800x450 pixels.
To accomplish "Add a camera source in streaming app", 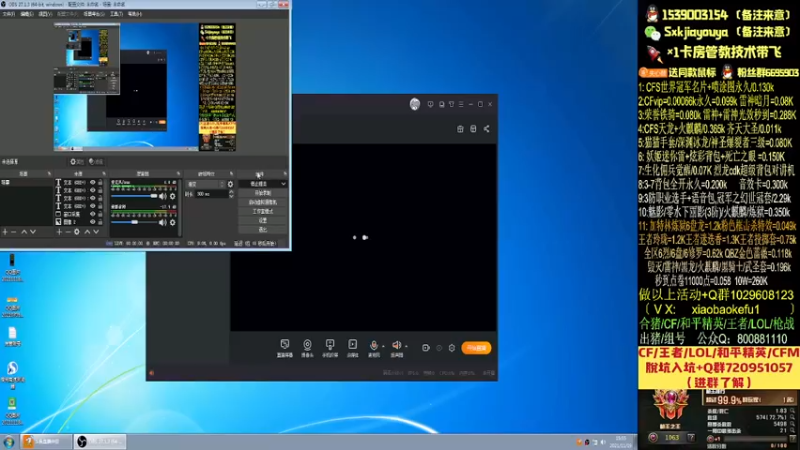I will (x=307, y=347).
